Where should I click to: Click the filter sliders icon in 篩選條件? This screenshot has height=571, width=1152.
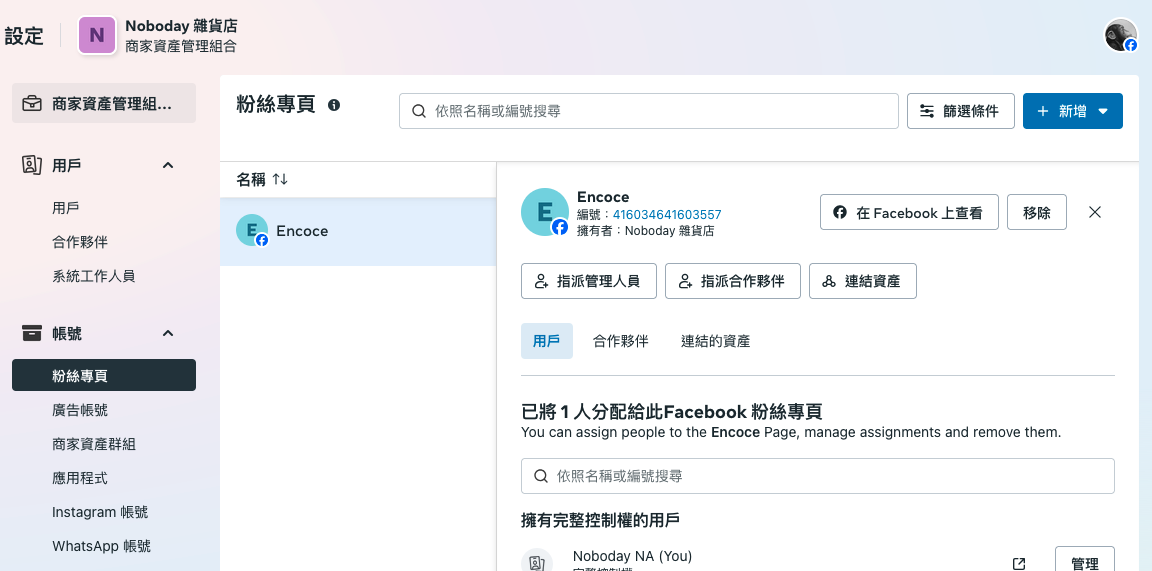(x=928, y=111)
